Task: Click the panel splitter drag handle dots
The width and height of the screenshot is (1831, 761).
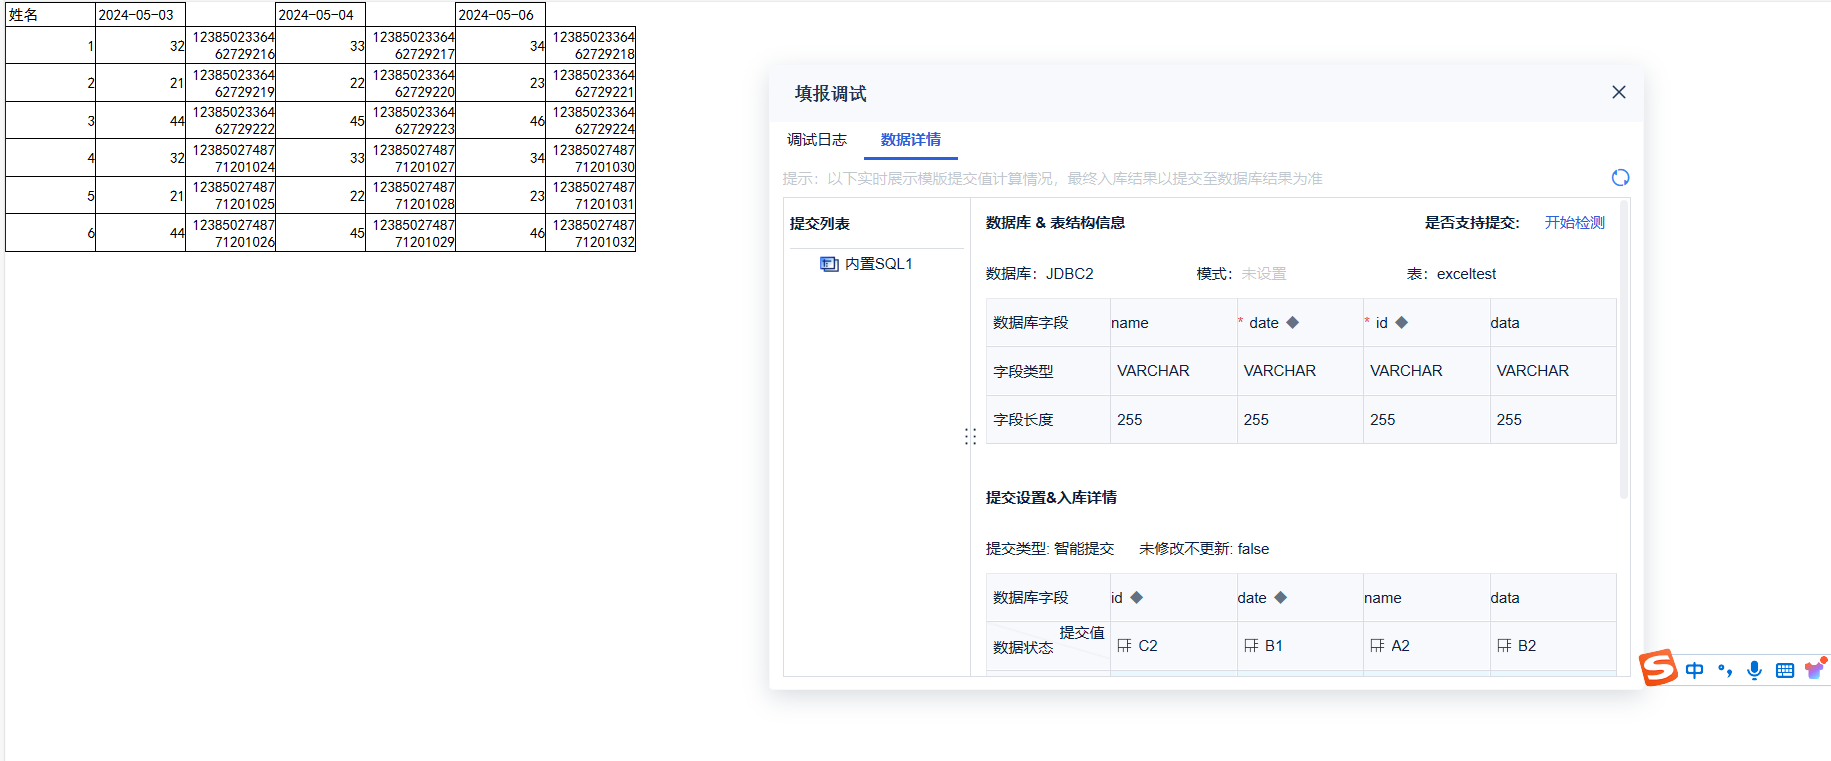Action: (970, 436)
